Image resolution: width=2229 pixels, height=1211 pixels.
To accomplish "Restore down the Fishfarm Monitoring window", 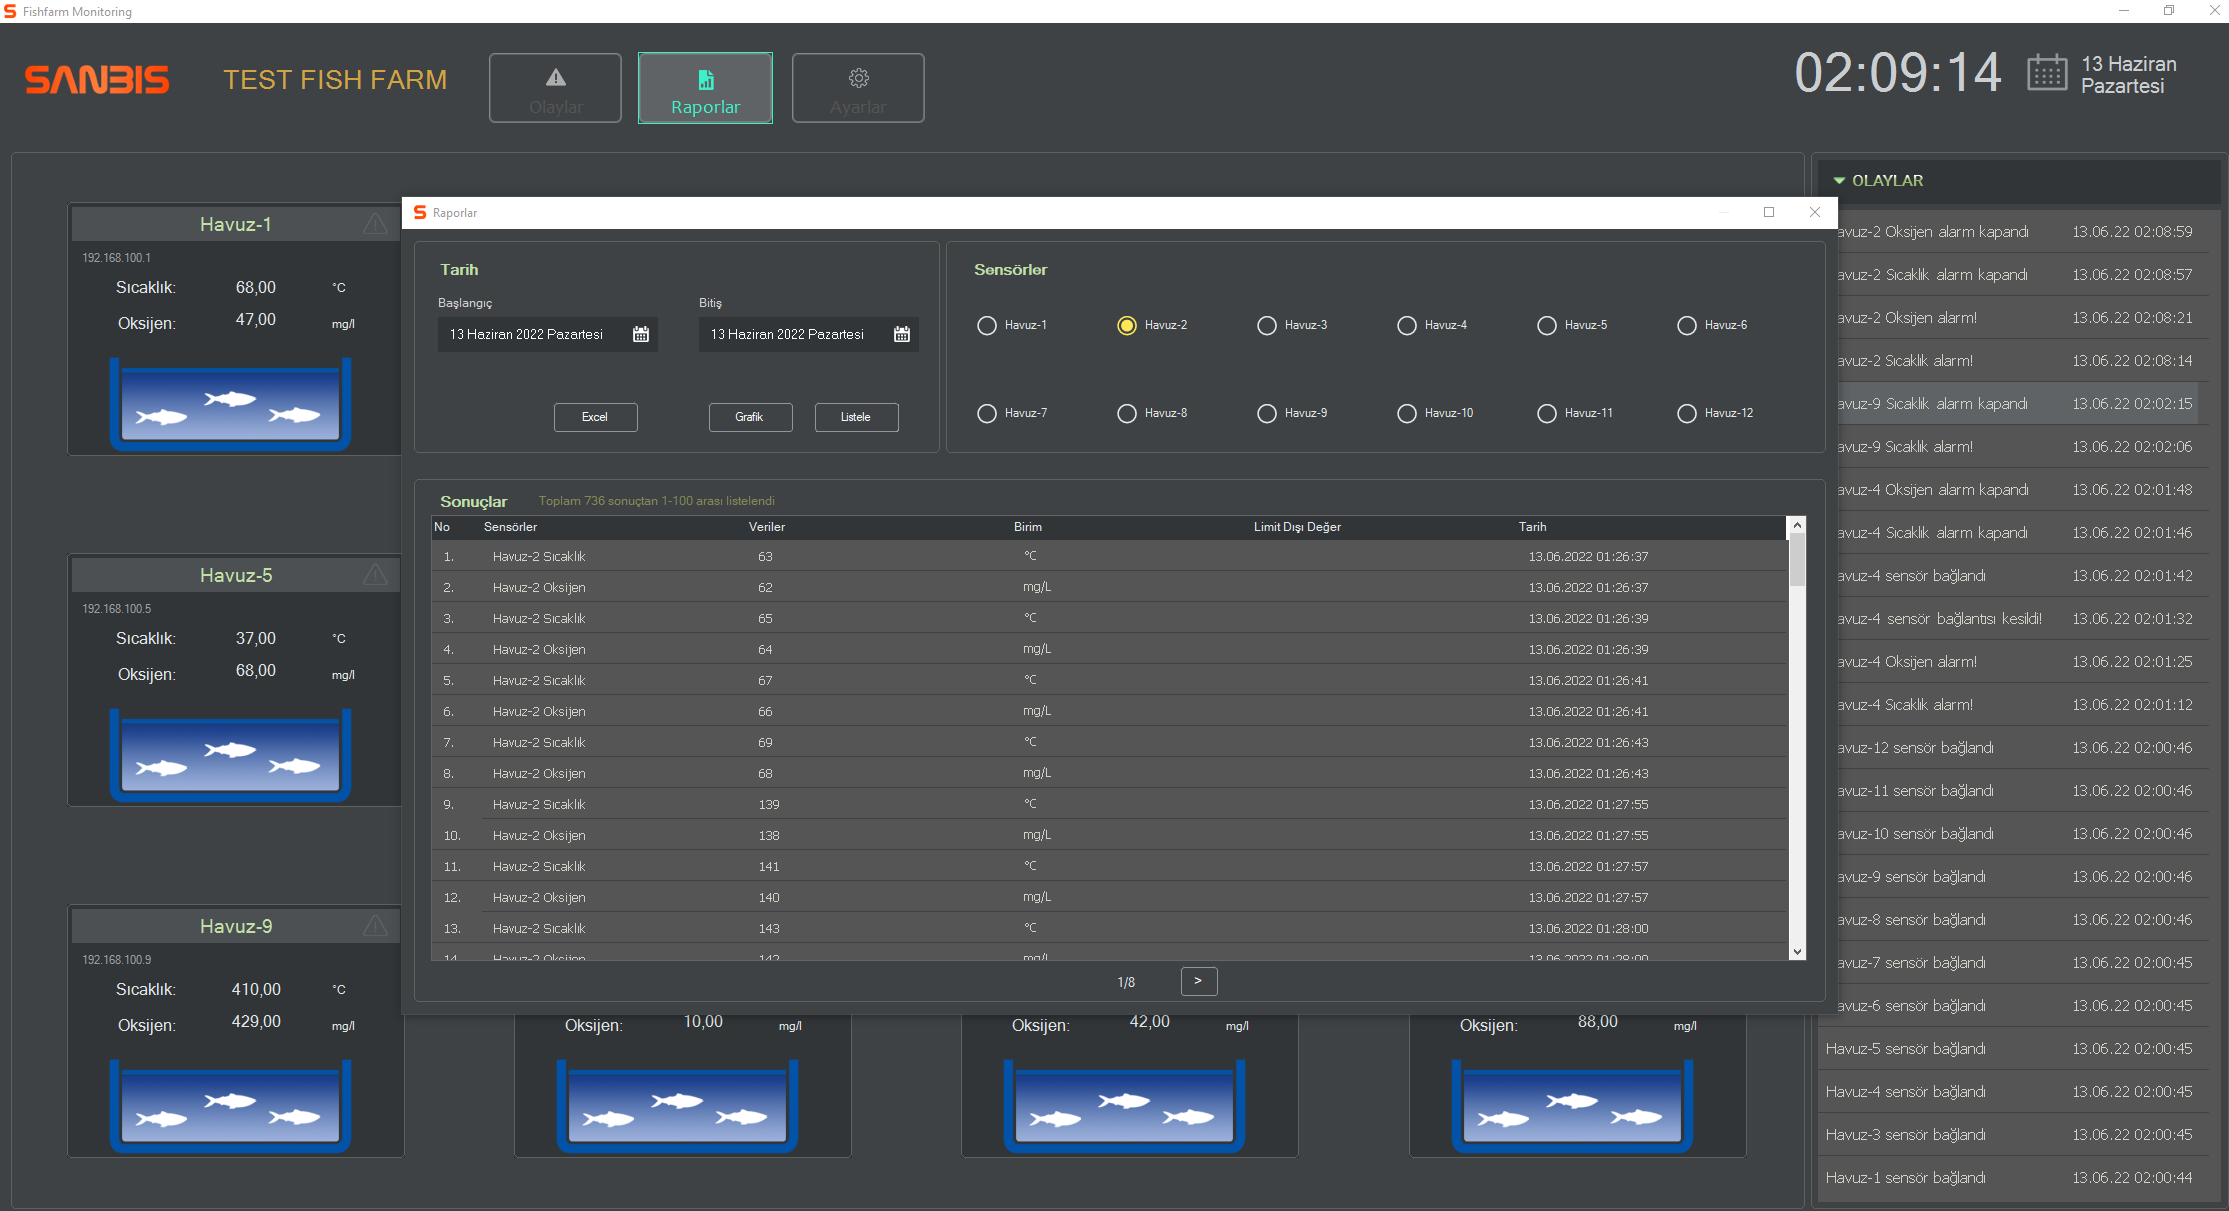I will coord(2169,11).
